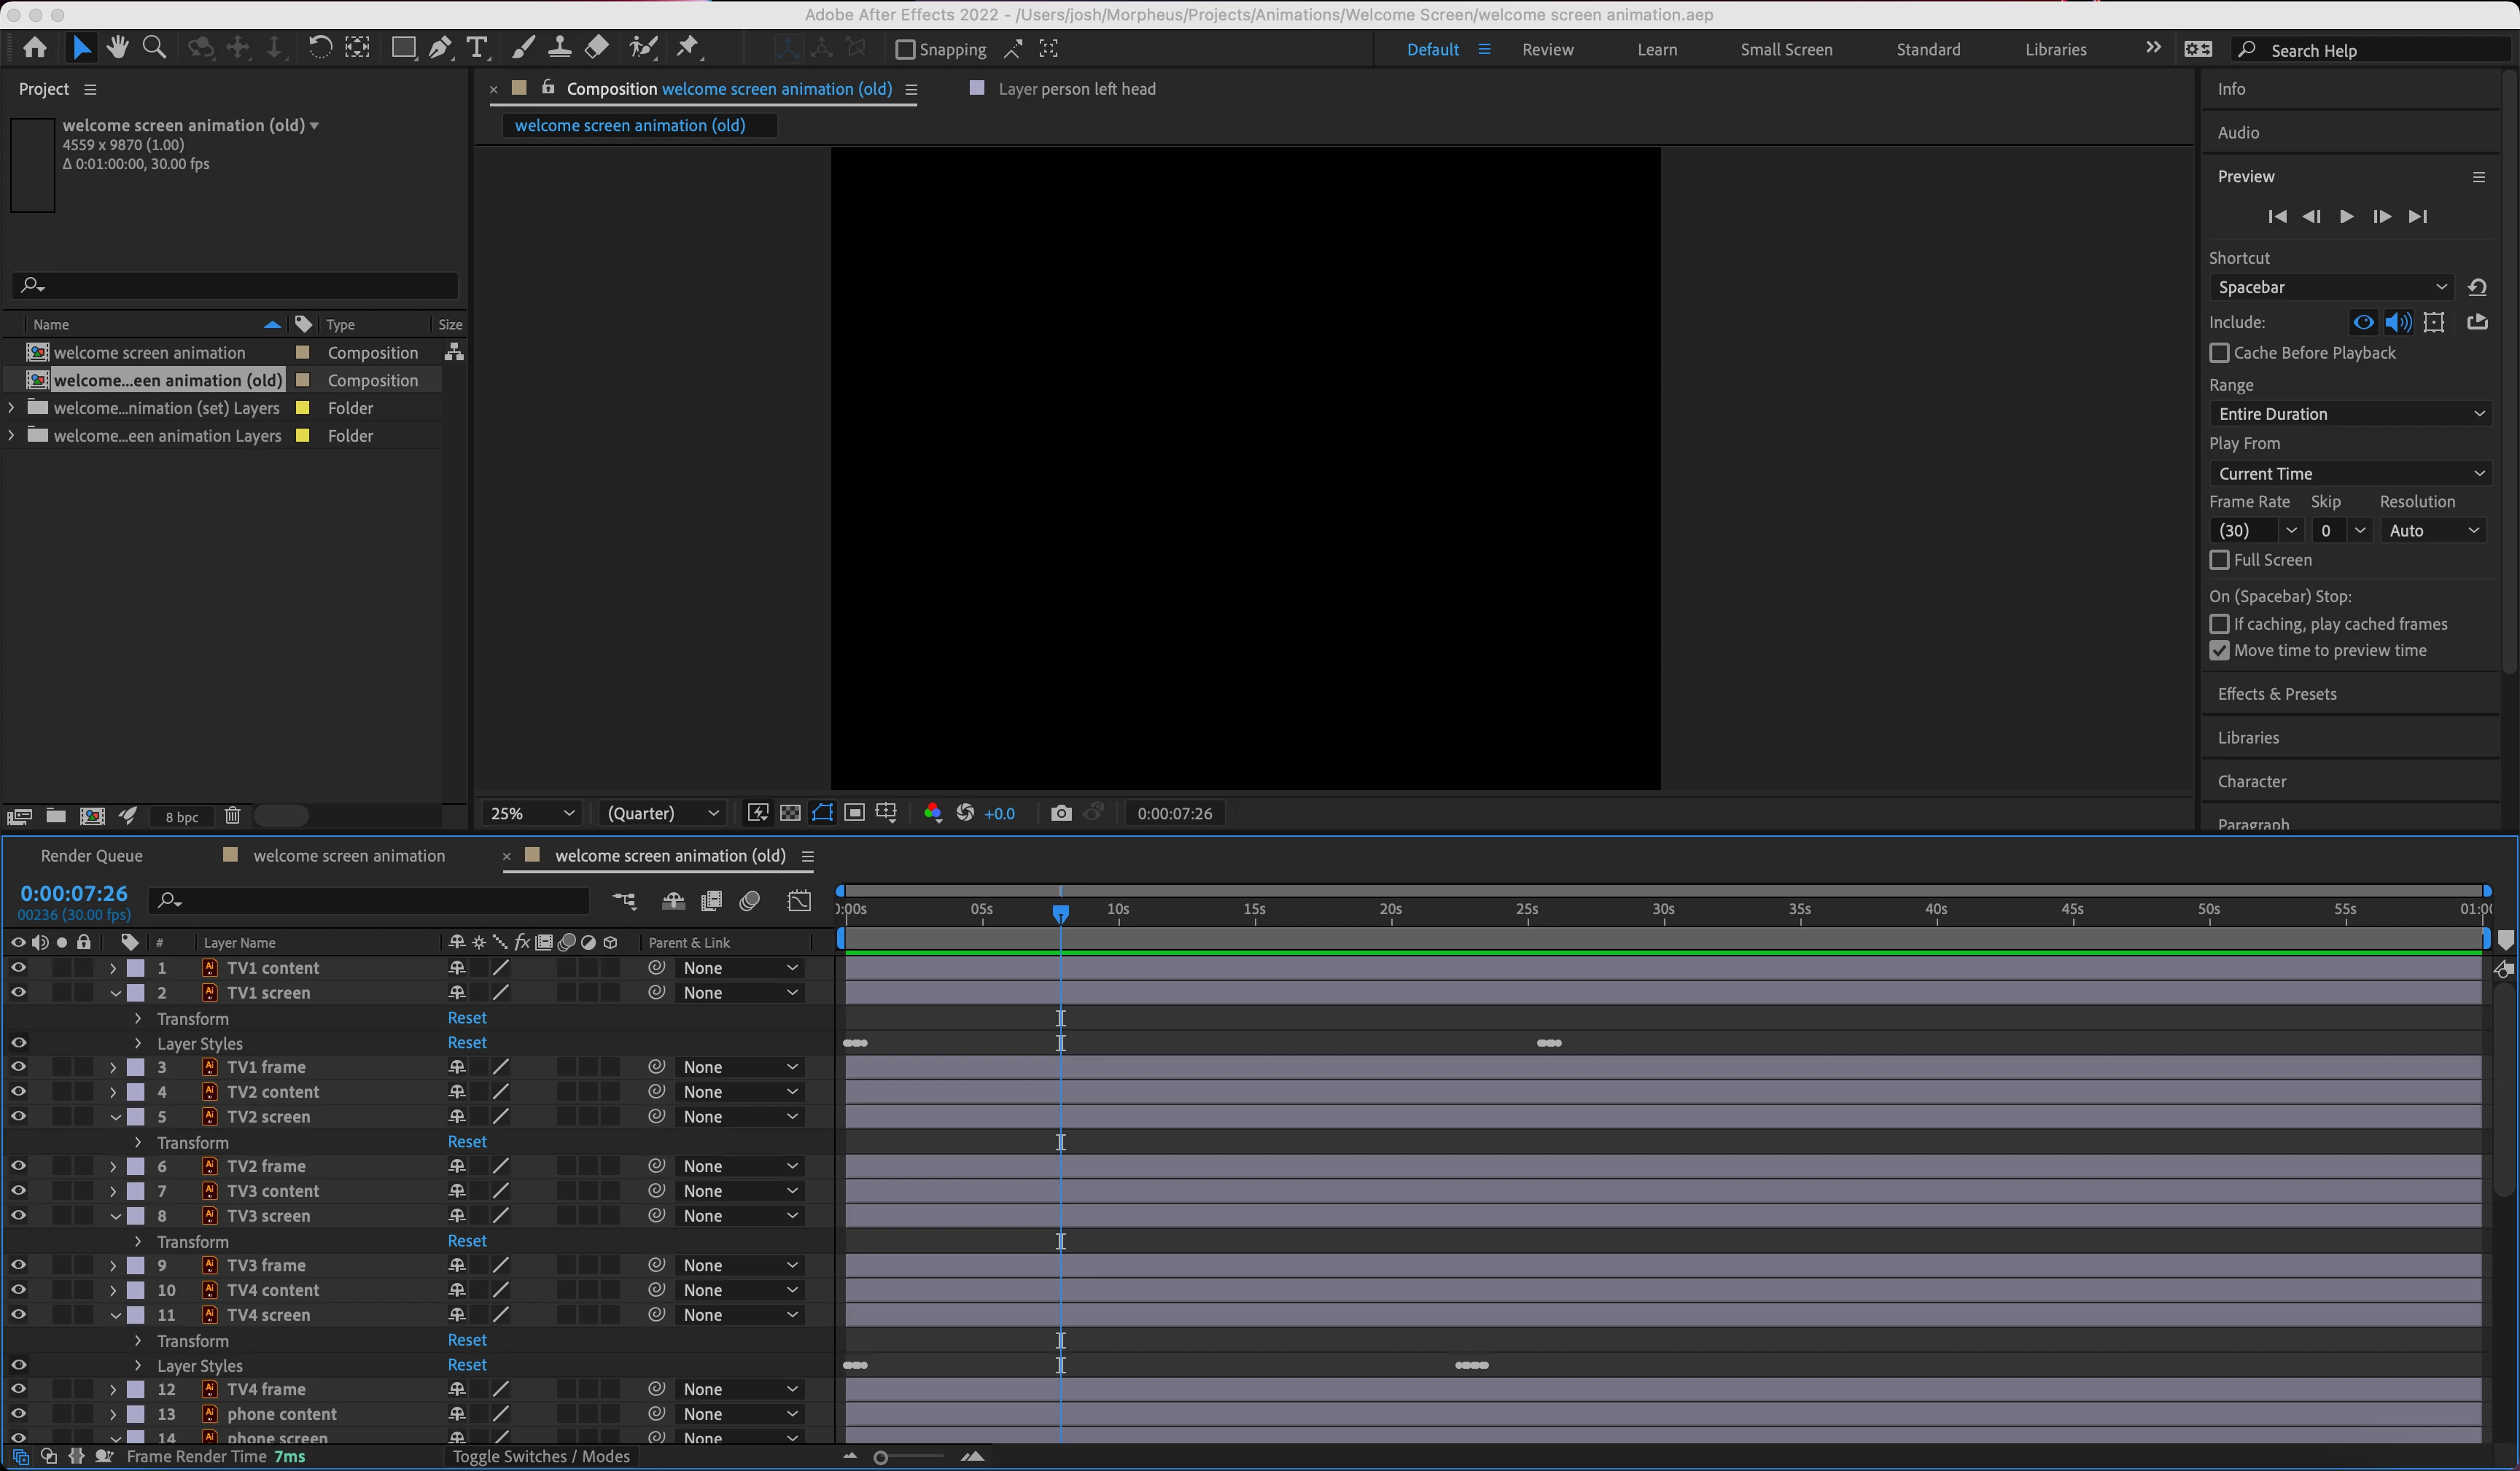The image size is (2520, 1471).
Task: Select the Horizontal Type tool
Action: [477, 48]
